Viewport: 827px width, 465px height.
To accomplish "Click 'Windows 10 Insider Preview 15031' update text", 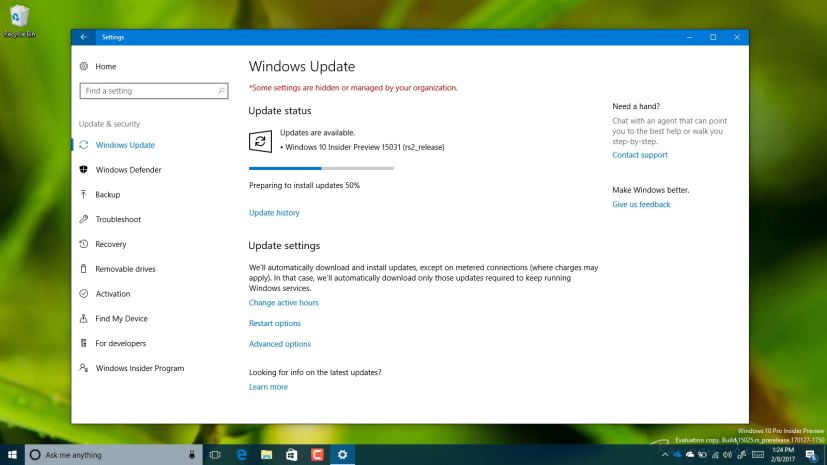I will click(365, 147).
